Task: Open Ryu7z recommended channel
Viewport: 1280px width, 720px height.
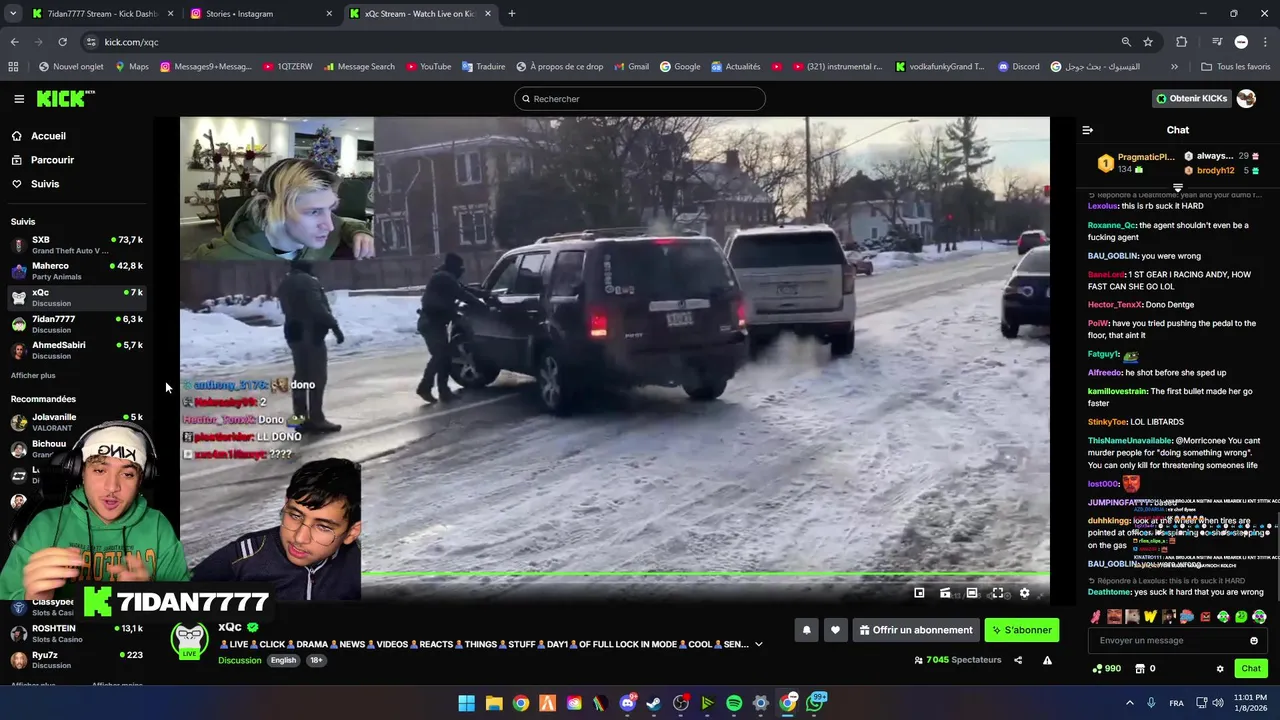Action: [77, 660]
